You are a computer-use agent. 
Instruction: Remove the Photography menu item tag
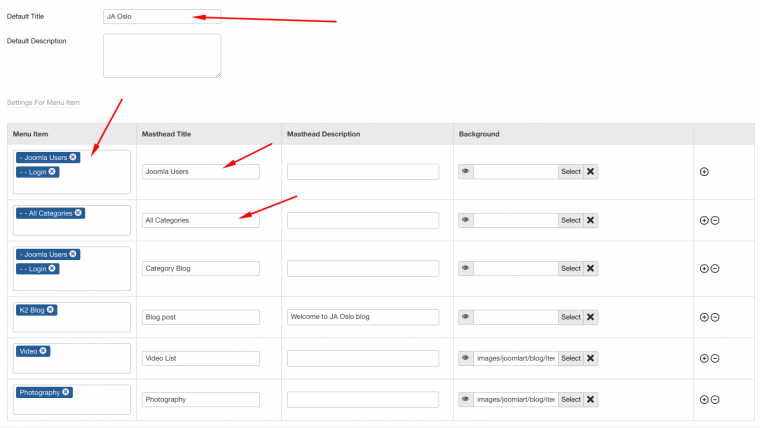click(66, 392)
